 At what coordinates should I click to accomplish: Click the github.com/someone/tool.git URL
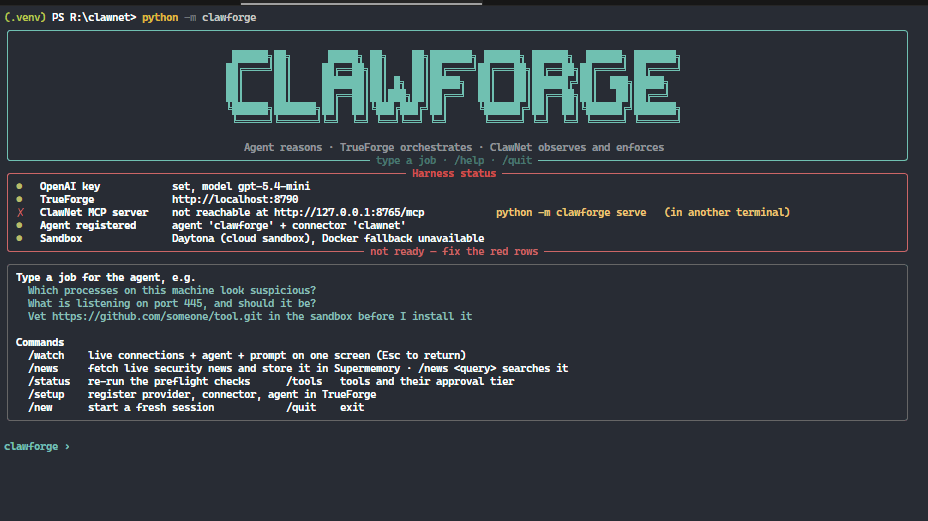(157, 316)
